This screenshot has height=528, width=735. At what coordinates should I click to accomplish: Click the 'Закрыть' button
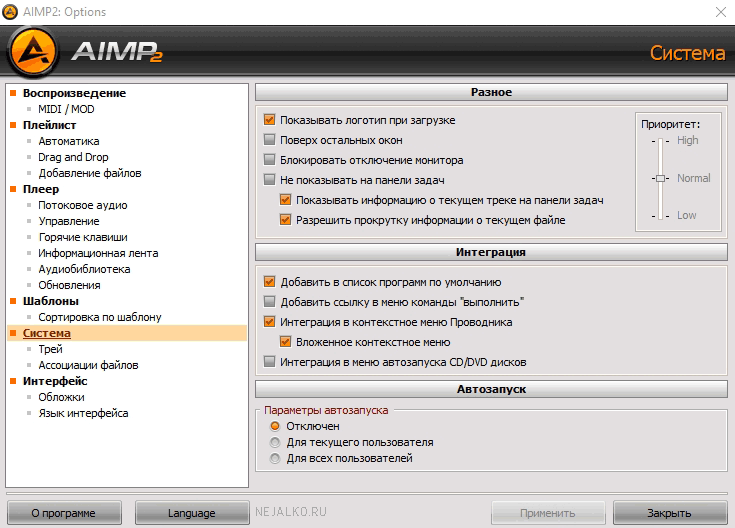(x=670, y=513)
